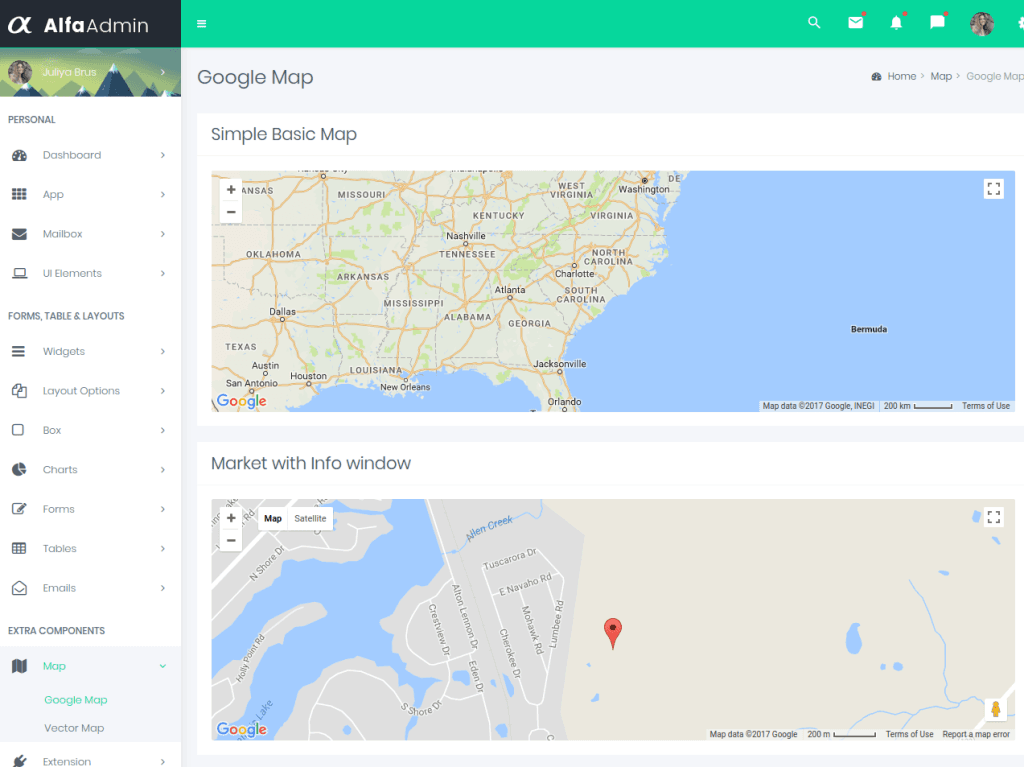Click the Home breadcrumb link
Image resolution: width=1024 pixels, height=767 pixels.
pos(901,76)
